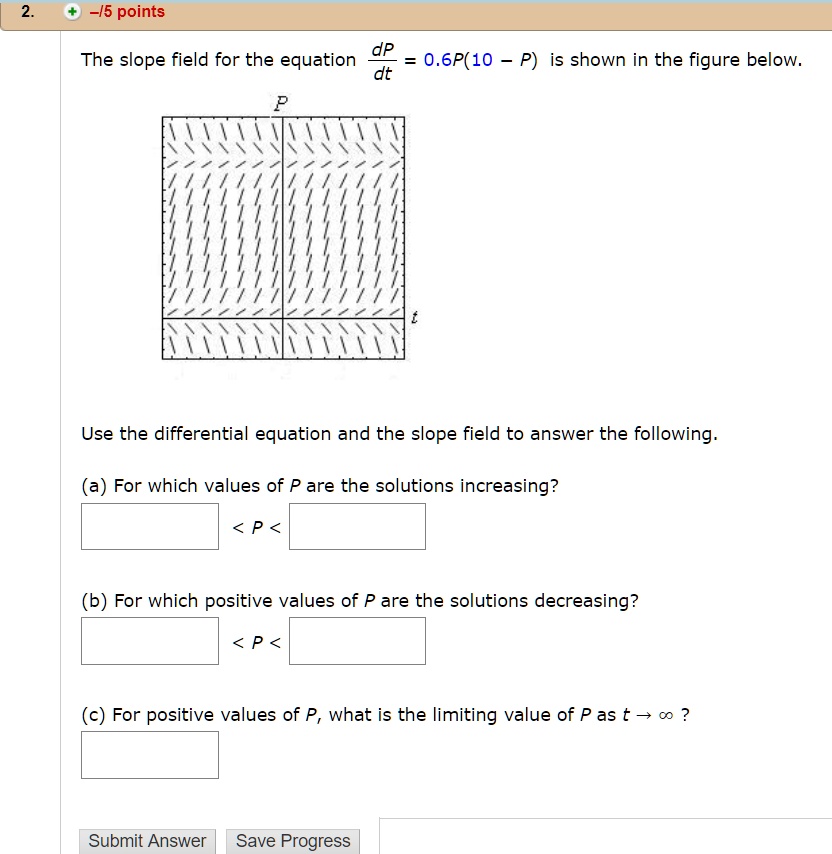832x854 pixels.
Task: Click the orange question header bar
Action: click(400, 12)
